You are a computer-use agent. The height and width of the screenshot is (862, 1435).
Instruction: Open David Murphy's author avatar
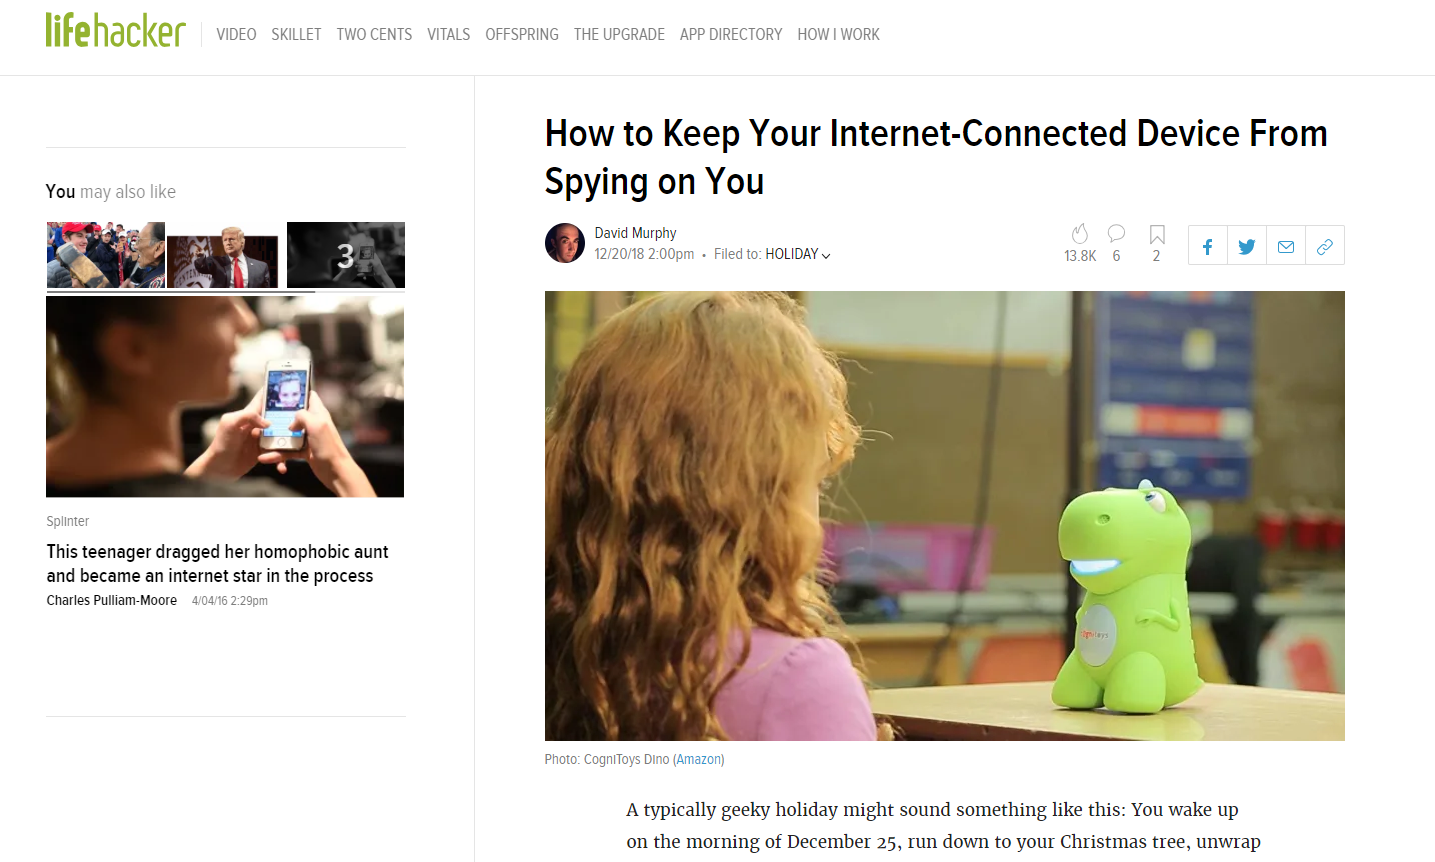(565, 243)
